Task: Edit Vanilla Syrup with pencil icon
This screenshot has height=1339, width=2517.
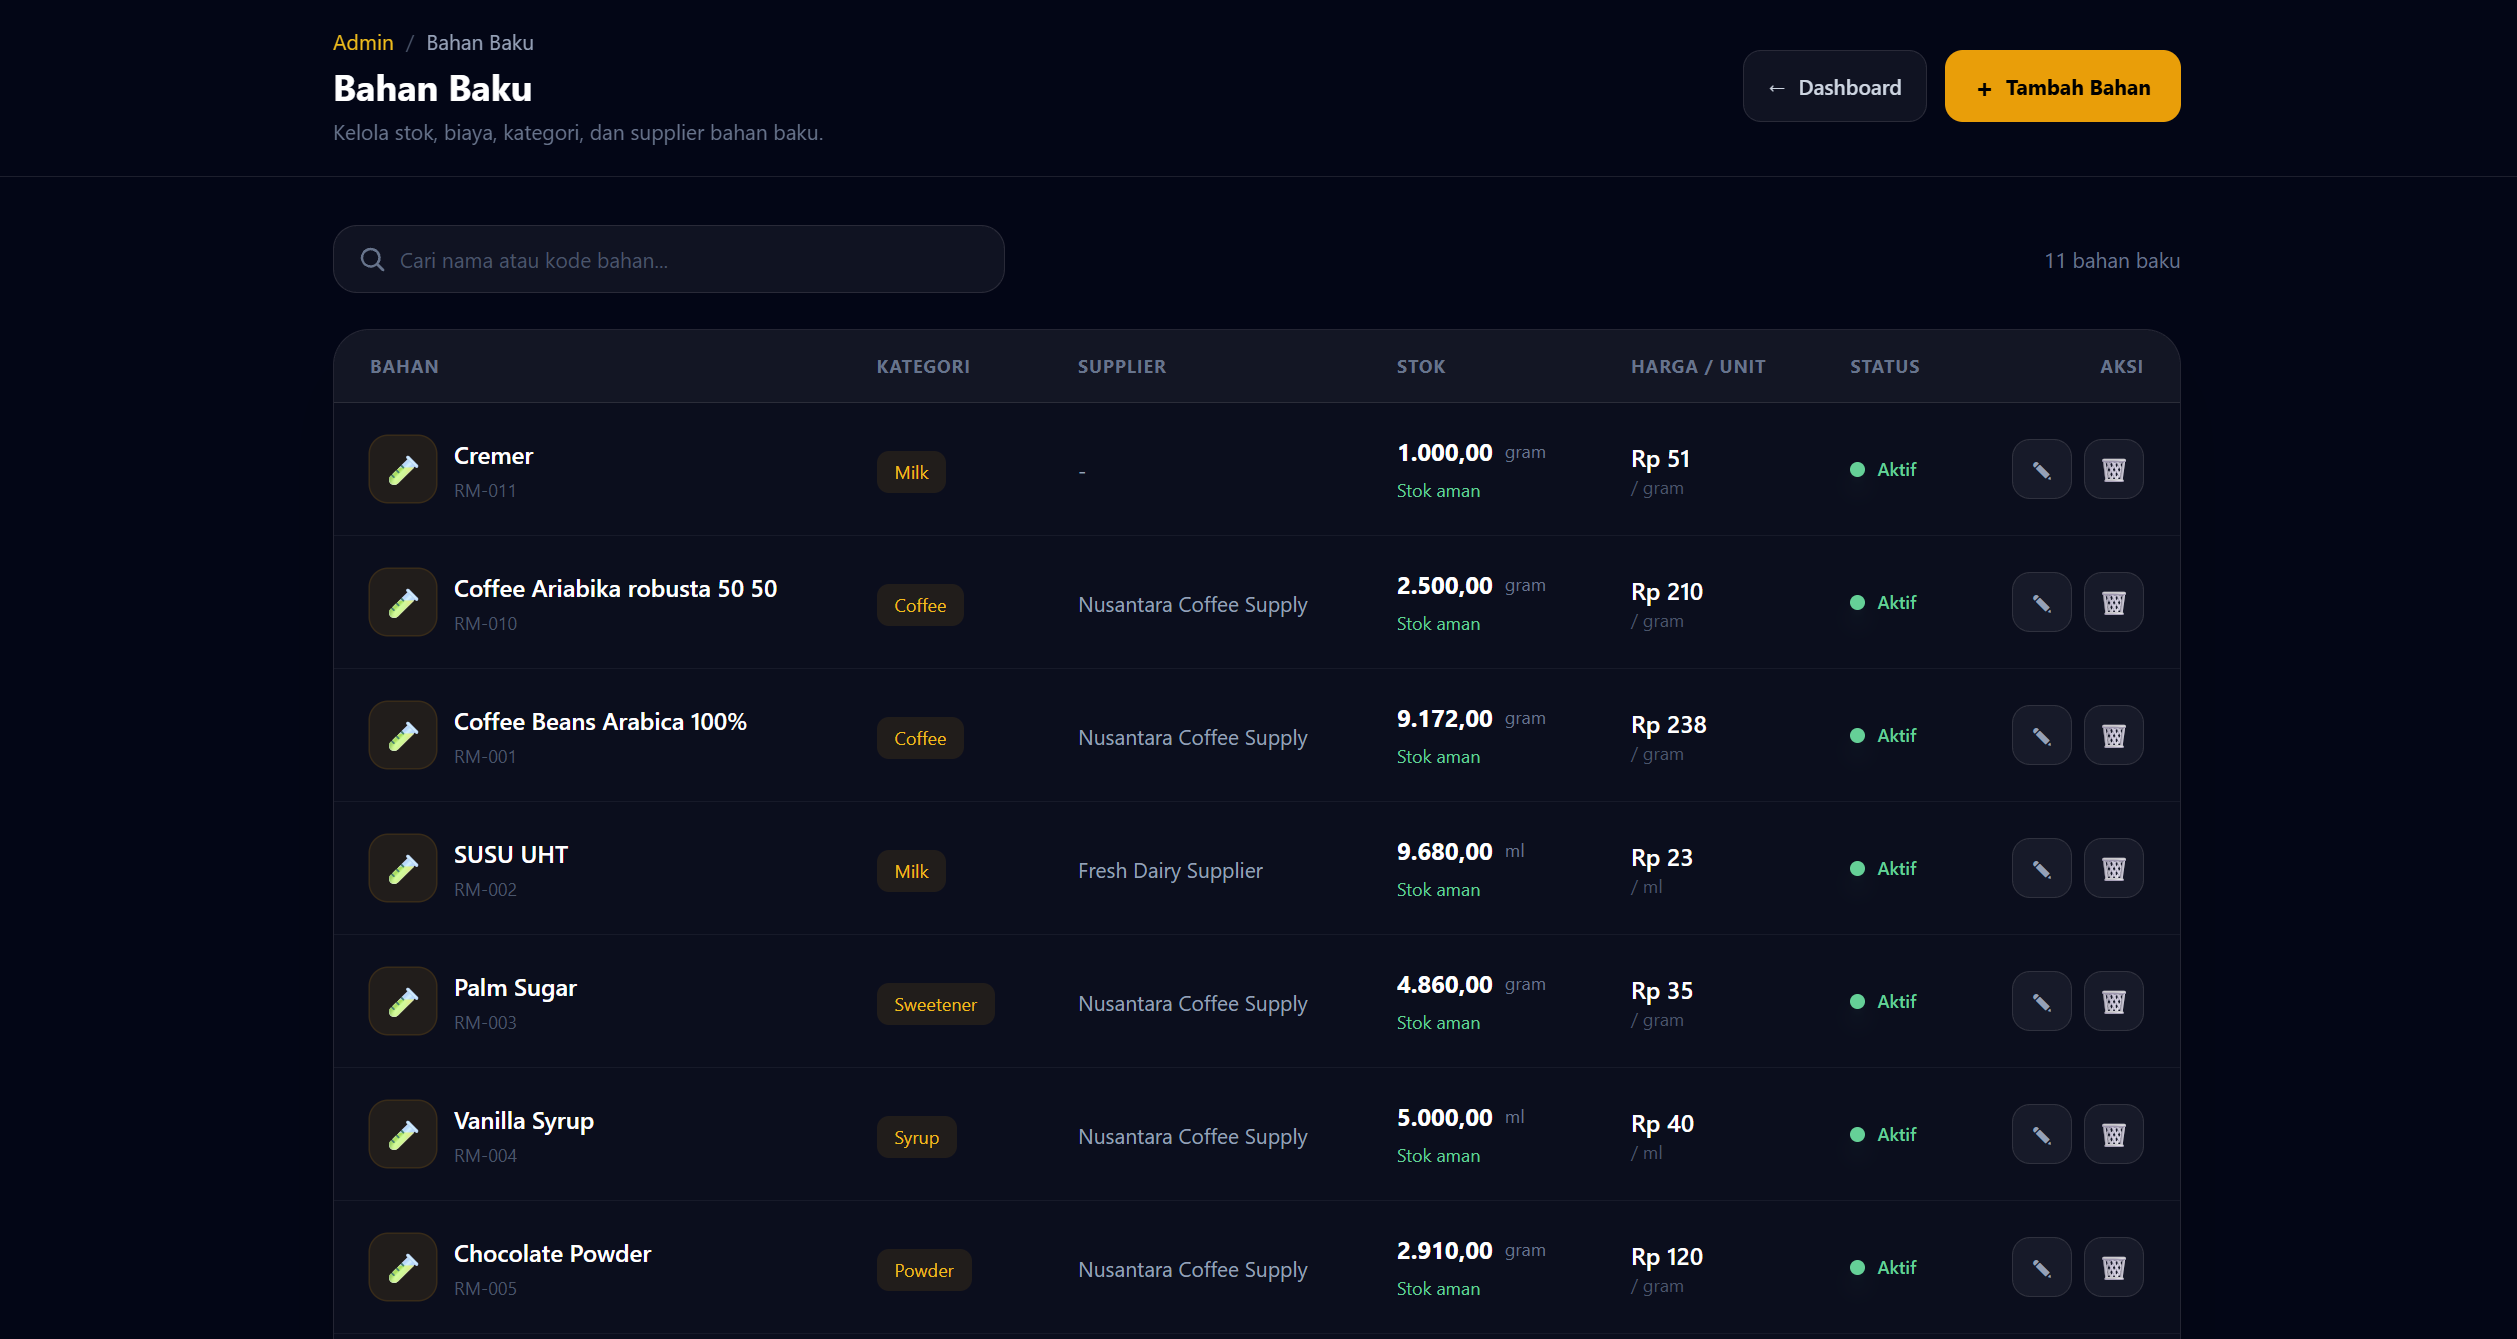Action: 2041,1134
